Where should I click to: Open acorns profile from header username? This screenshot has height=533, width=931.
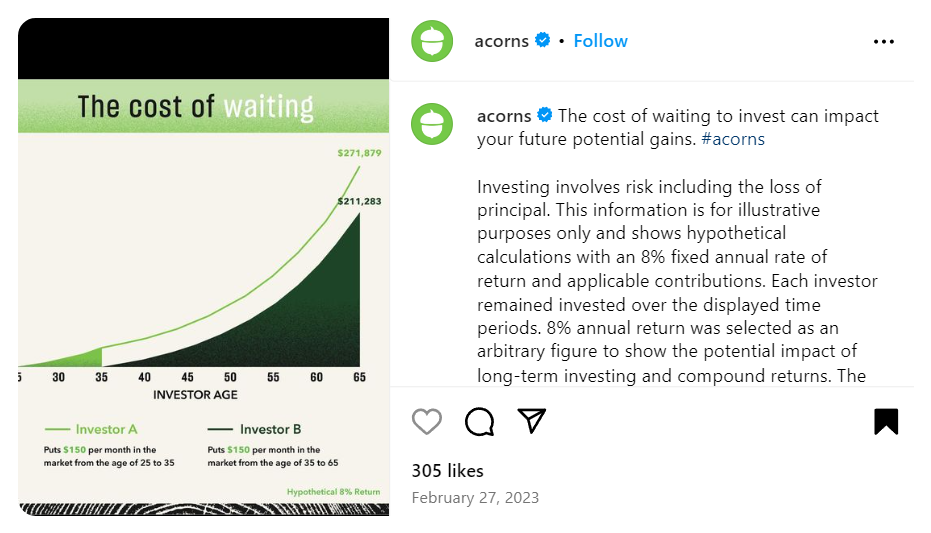pos(501,41)
